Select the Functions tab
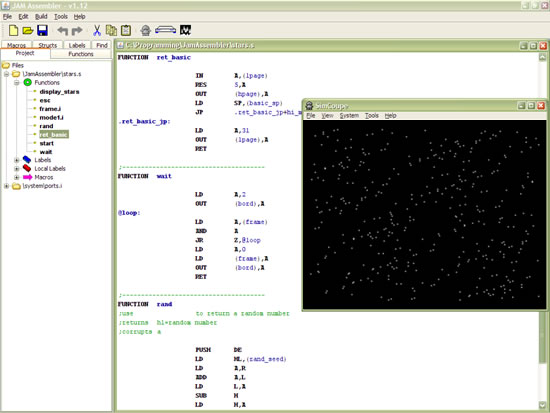The image size is (550, 413). point(81,54)
